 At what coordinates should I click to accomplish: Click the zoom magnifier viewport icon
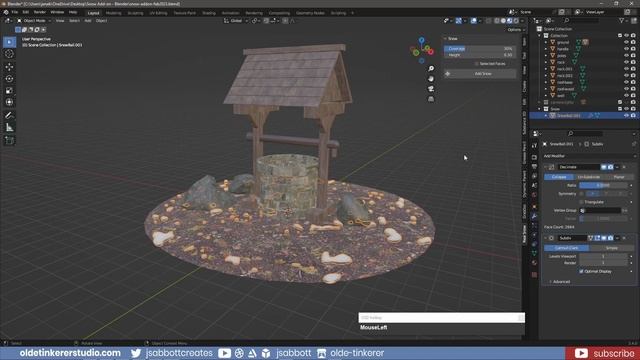point(431,68)
